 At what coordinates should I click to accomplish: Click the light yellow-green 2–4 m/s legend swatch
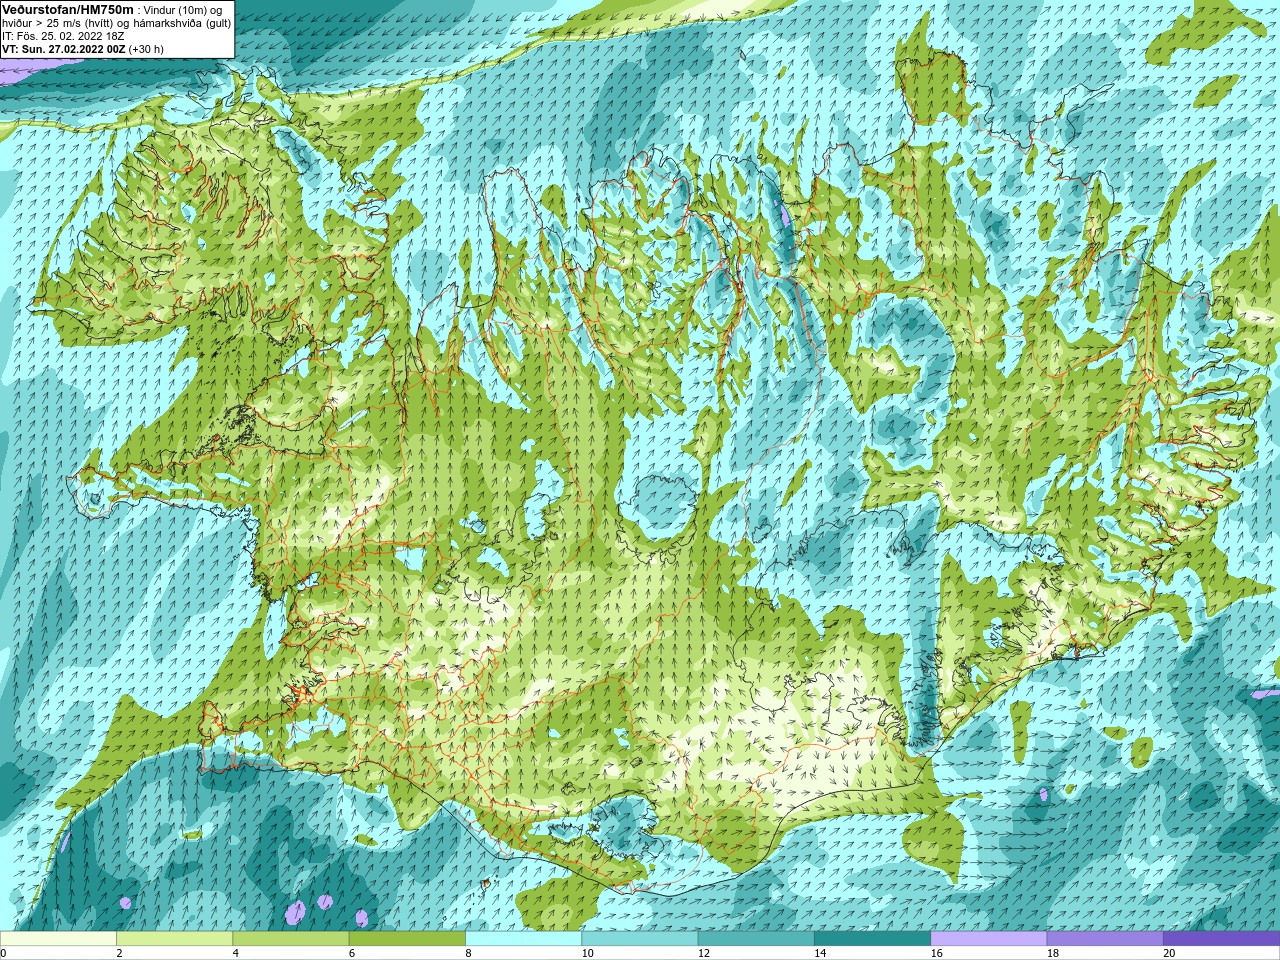[174, 939]
